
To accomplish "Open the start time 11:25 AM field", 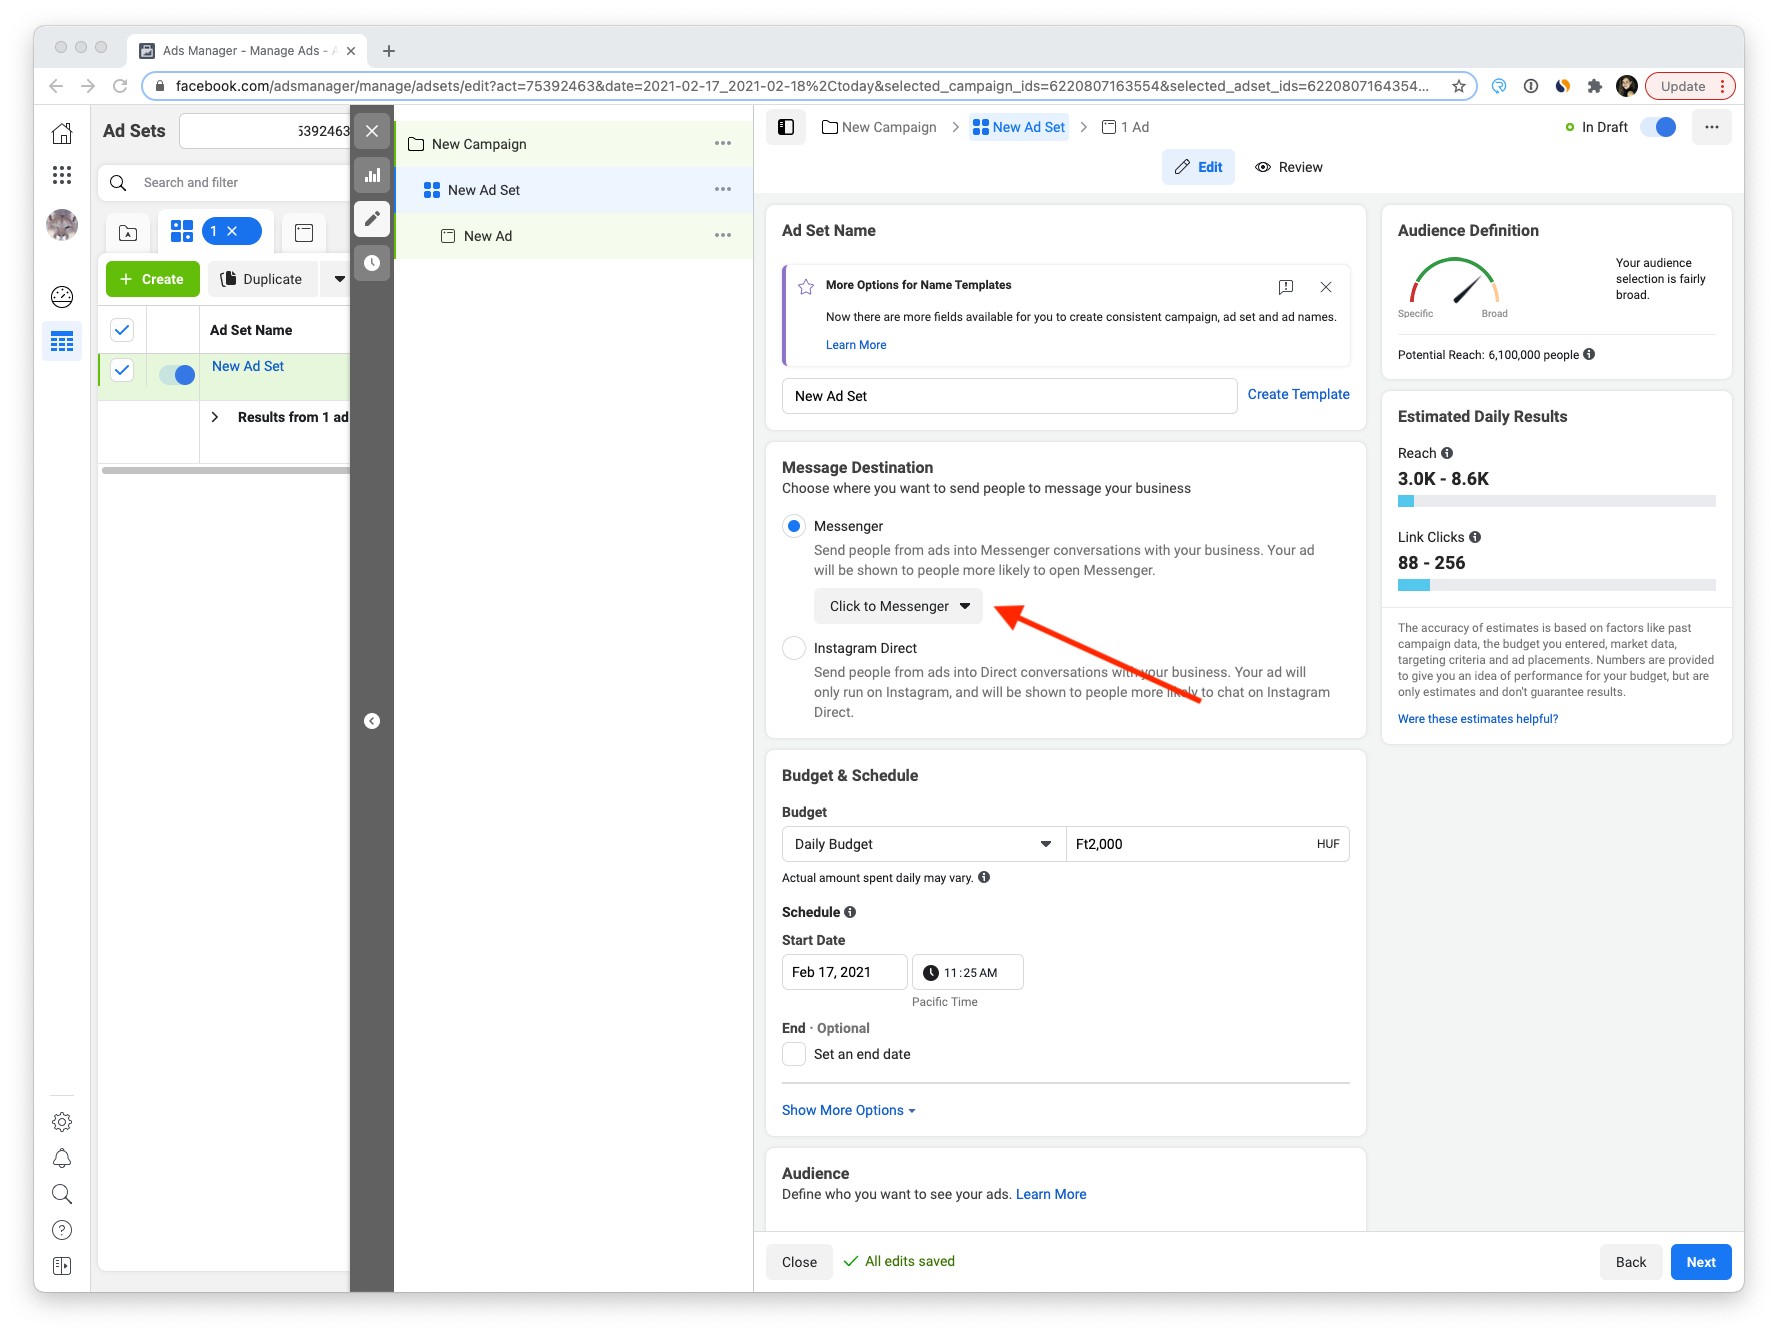I will coord(968,972).
